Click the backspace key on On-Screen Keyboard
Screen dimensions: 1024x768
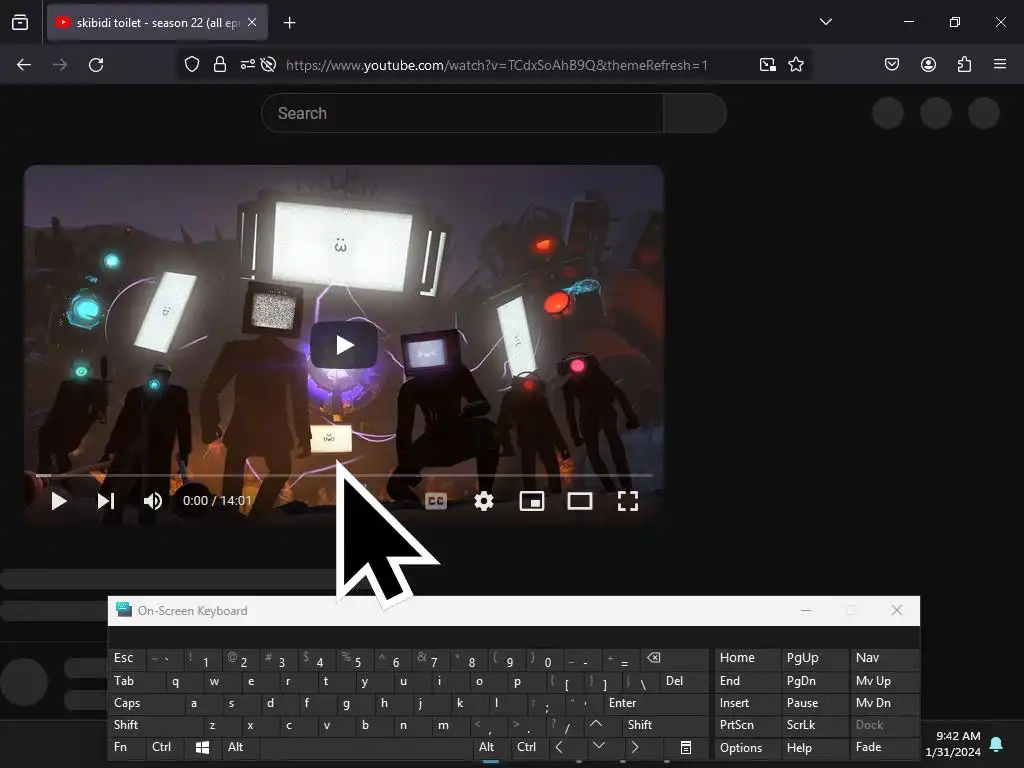673,658
